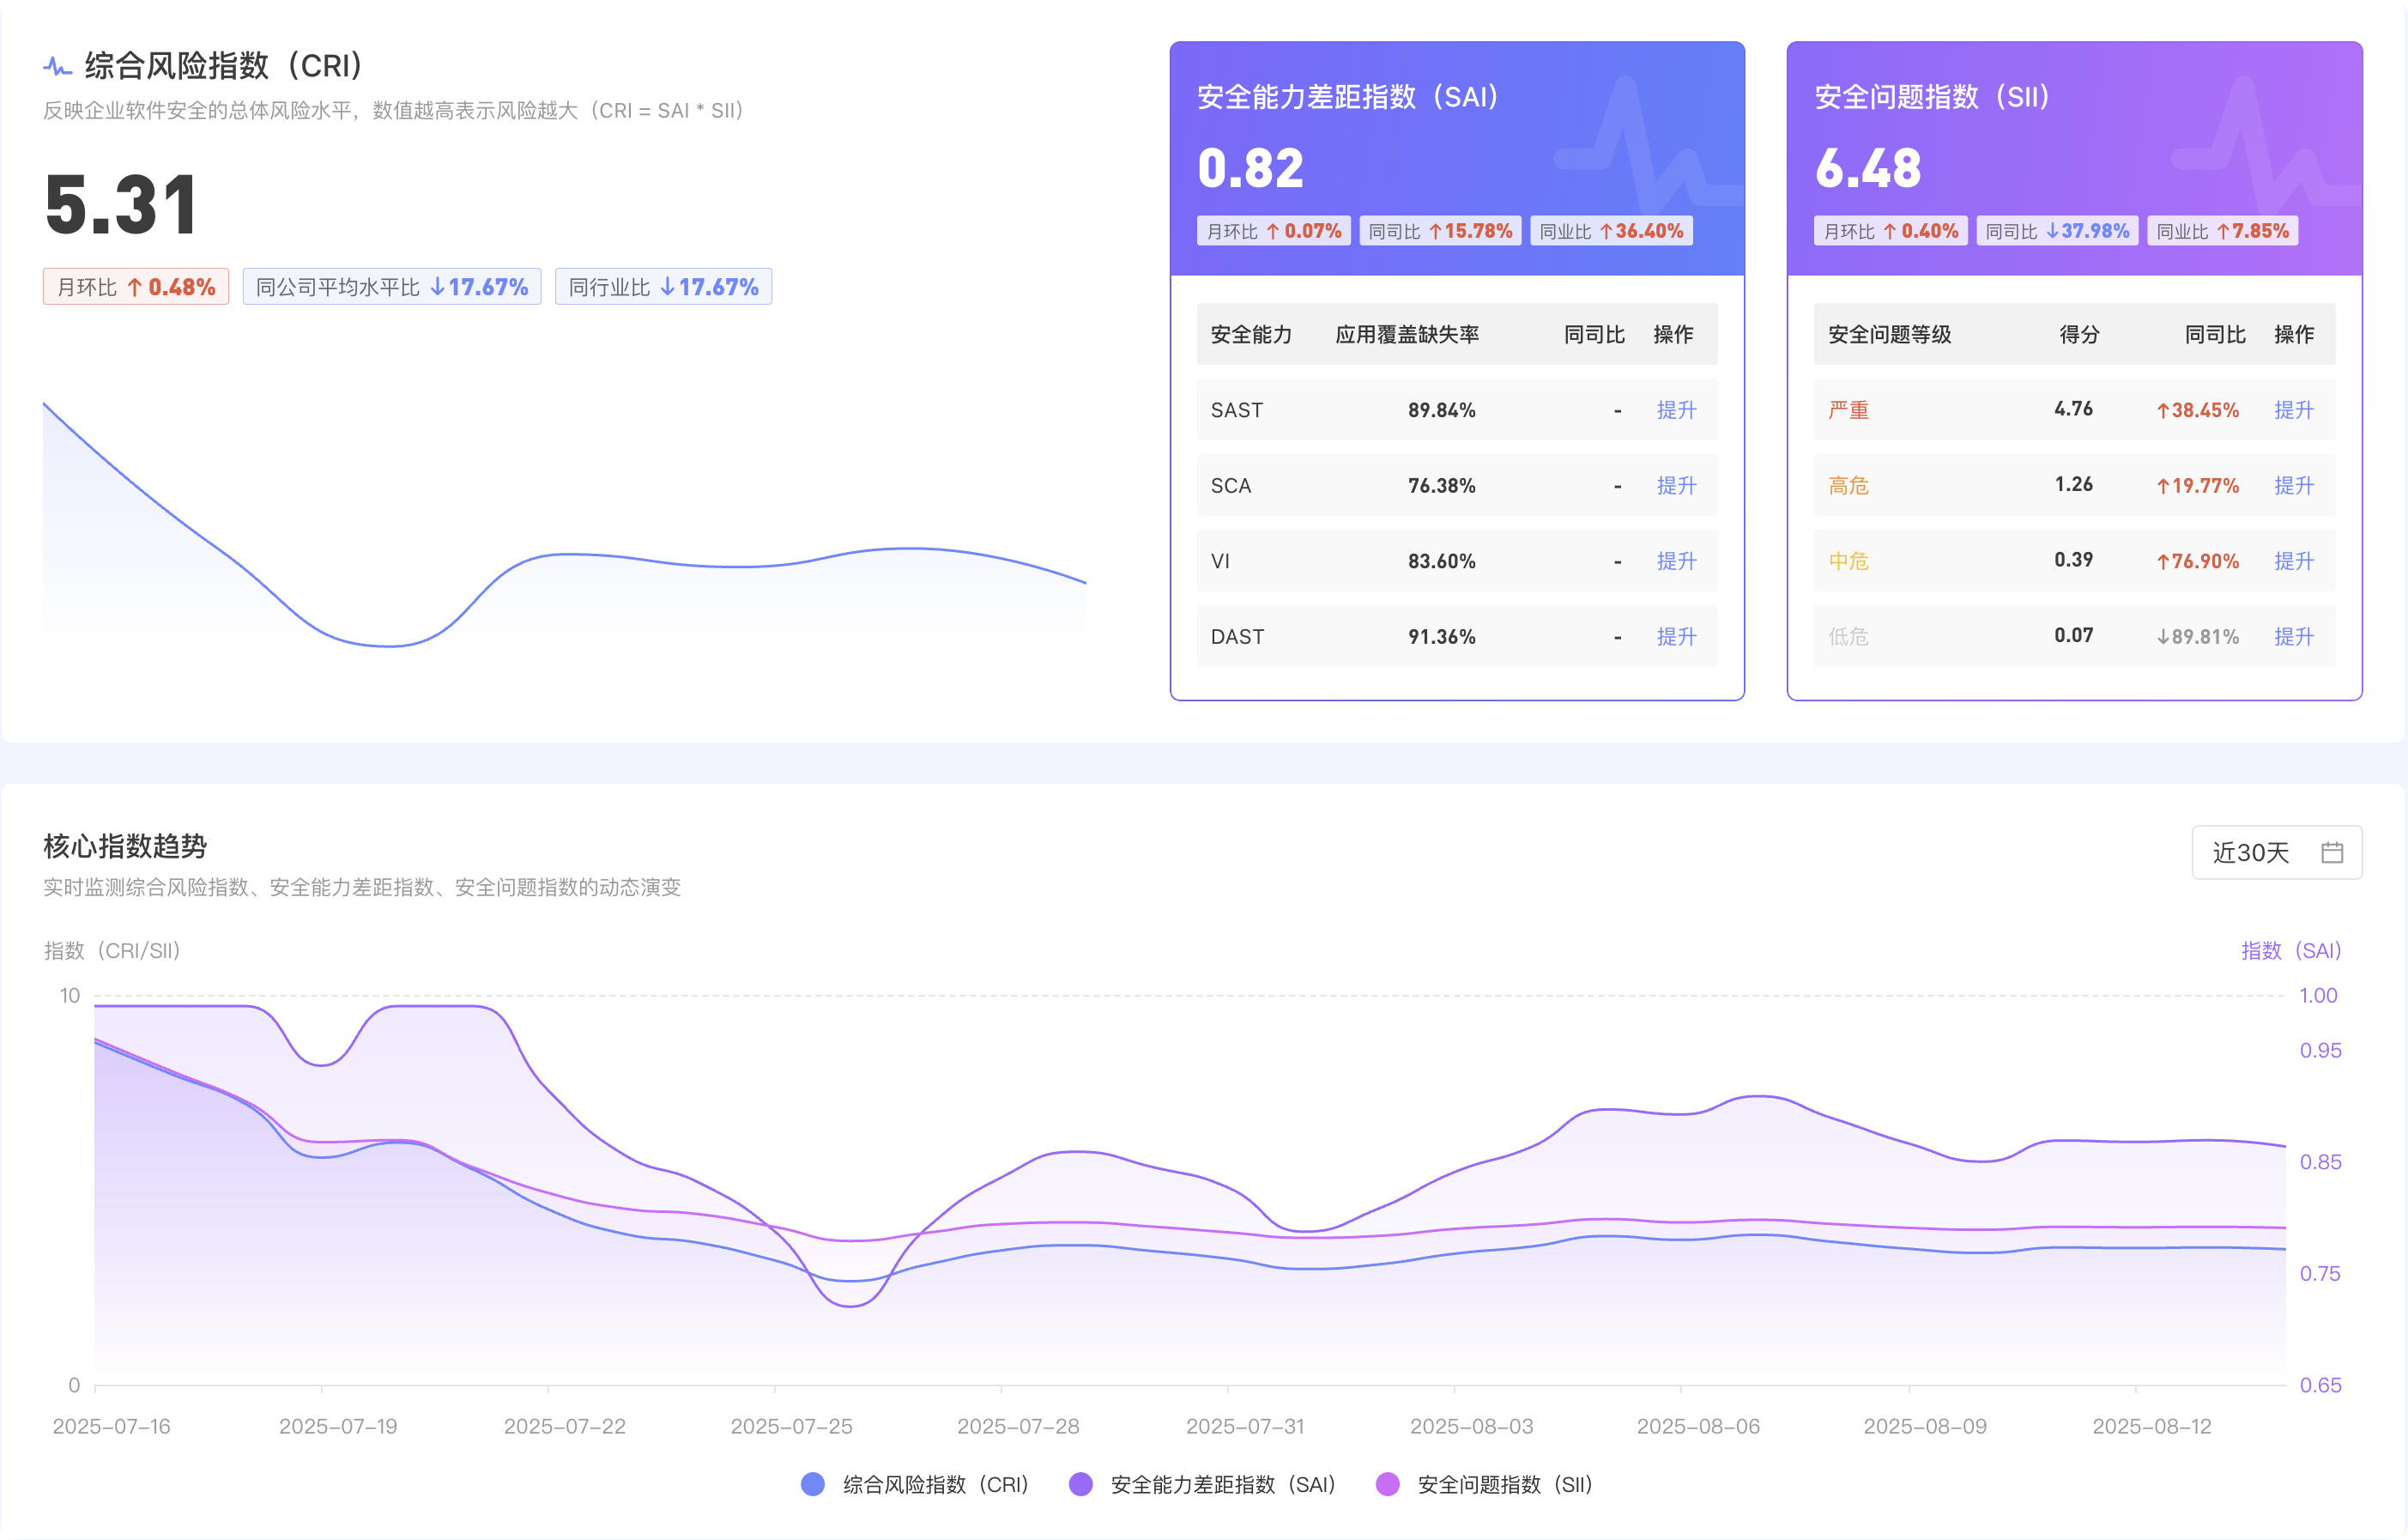
Task: Toggle the SAI legend dot
Action: [x=1080, y=1484]
